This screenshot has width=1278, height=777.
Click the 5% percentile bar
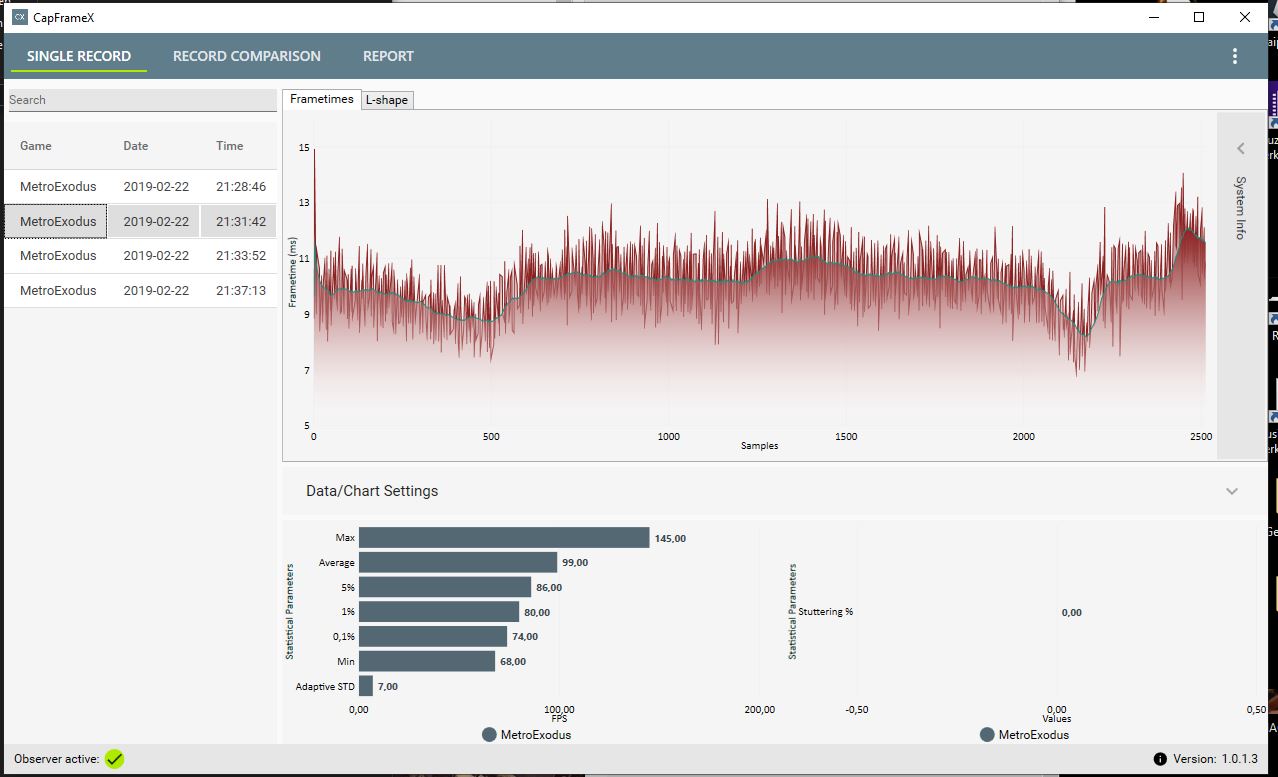[x=445, y=587]
